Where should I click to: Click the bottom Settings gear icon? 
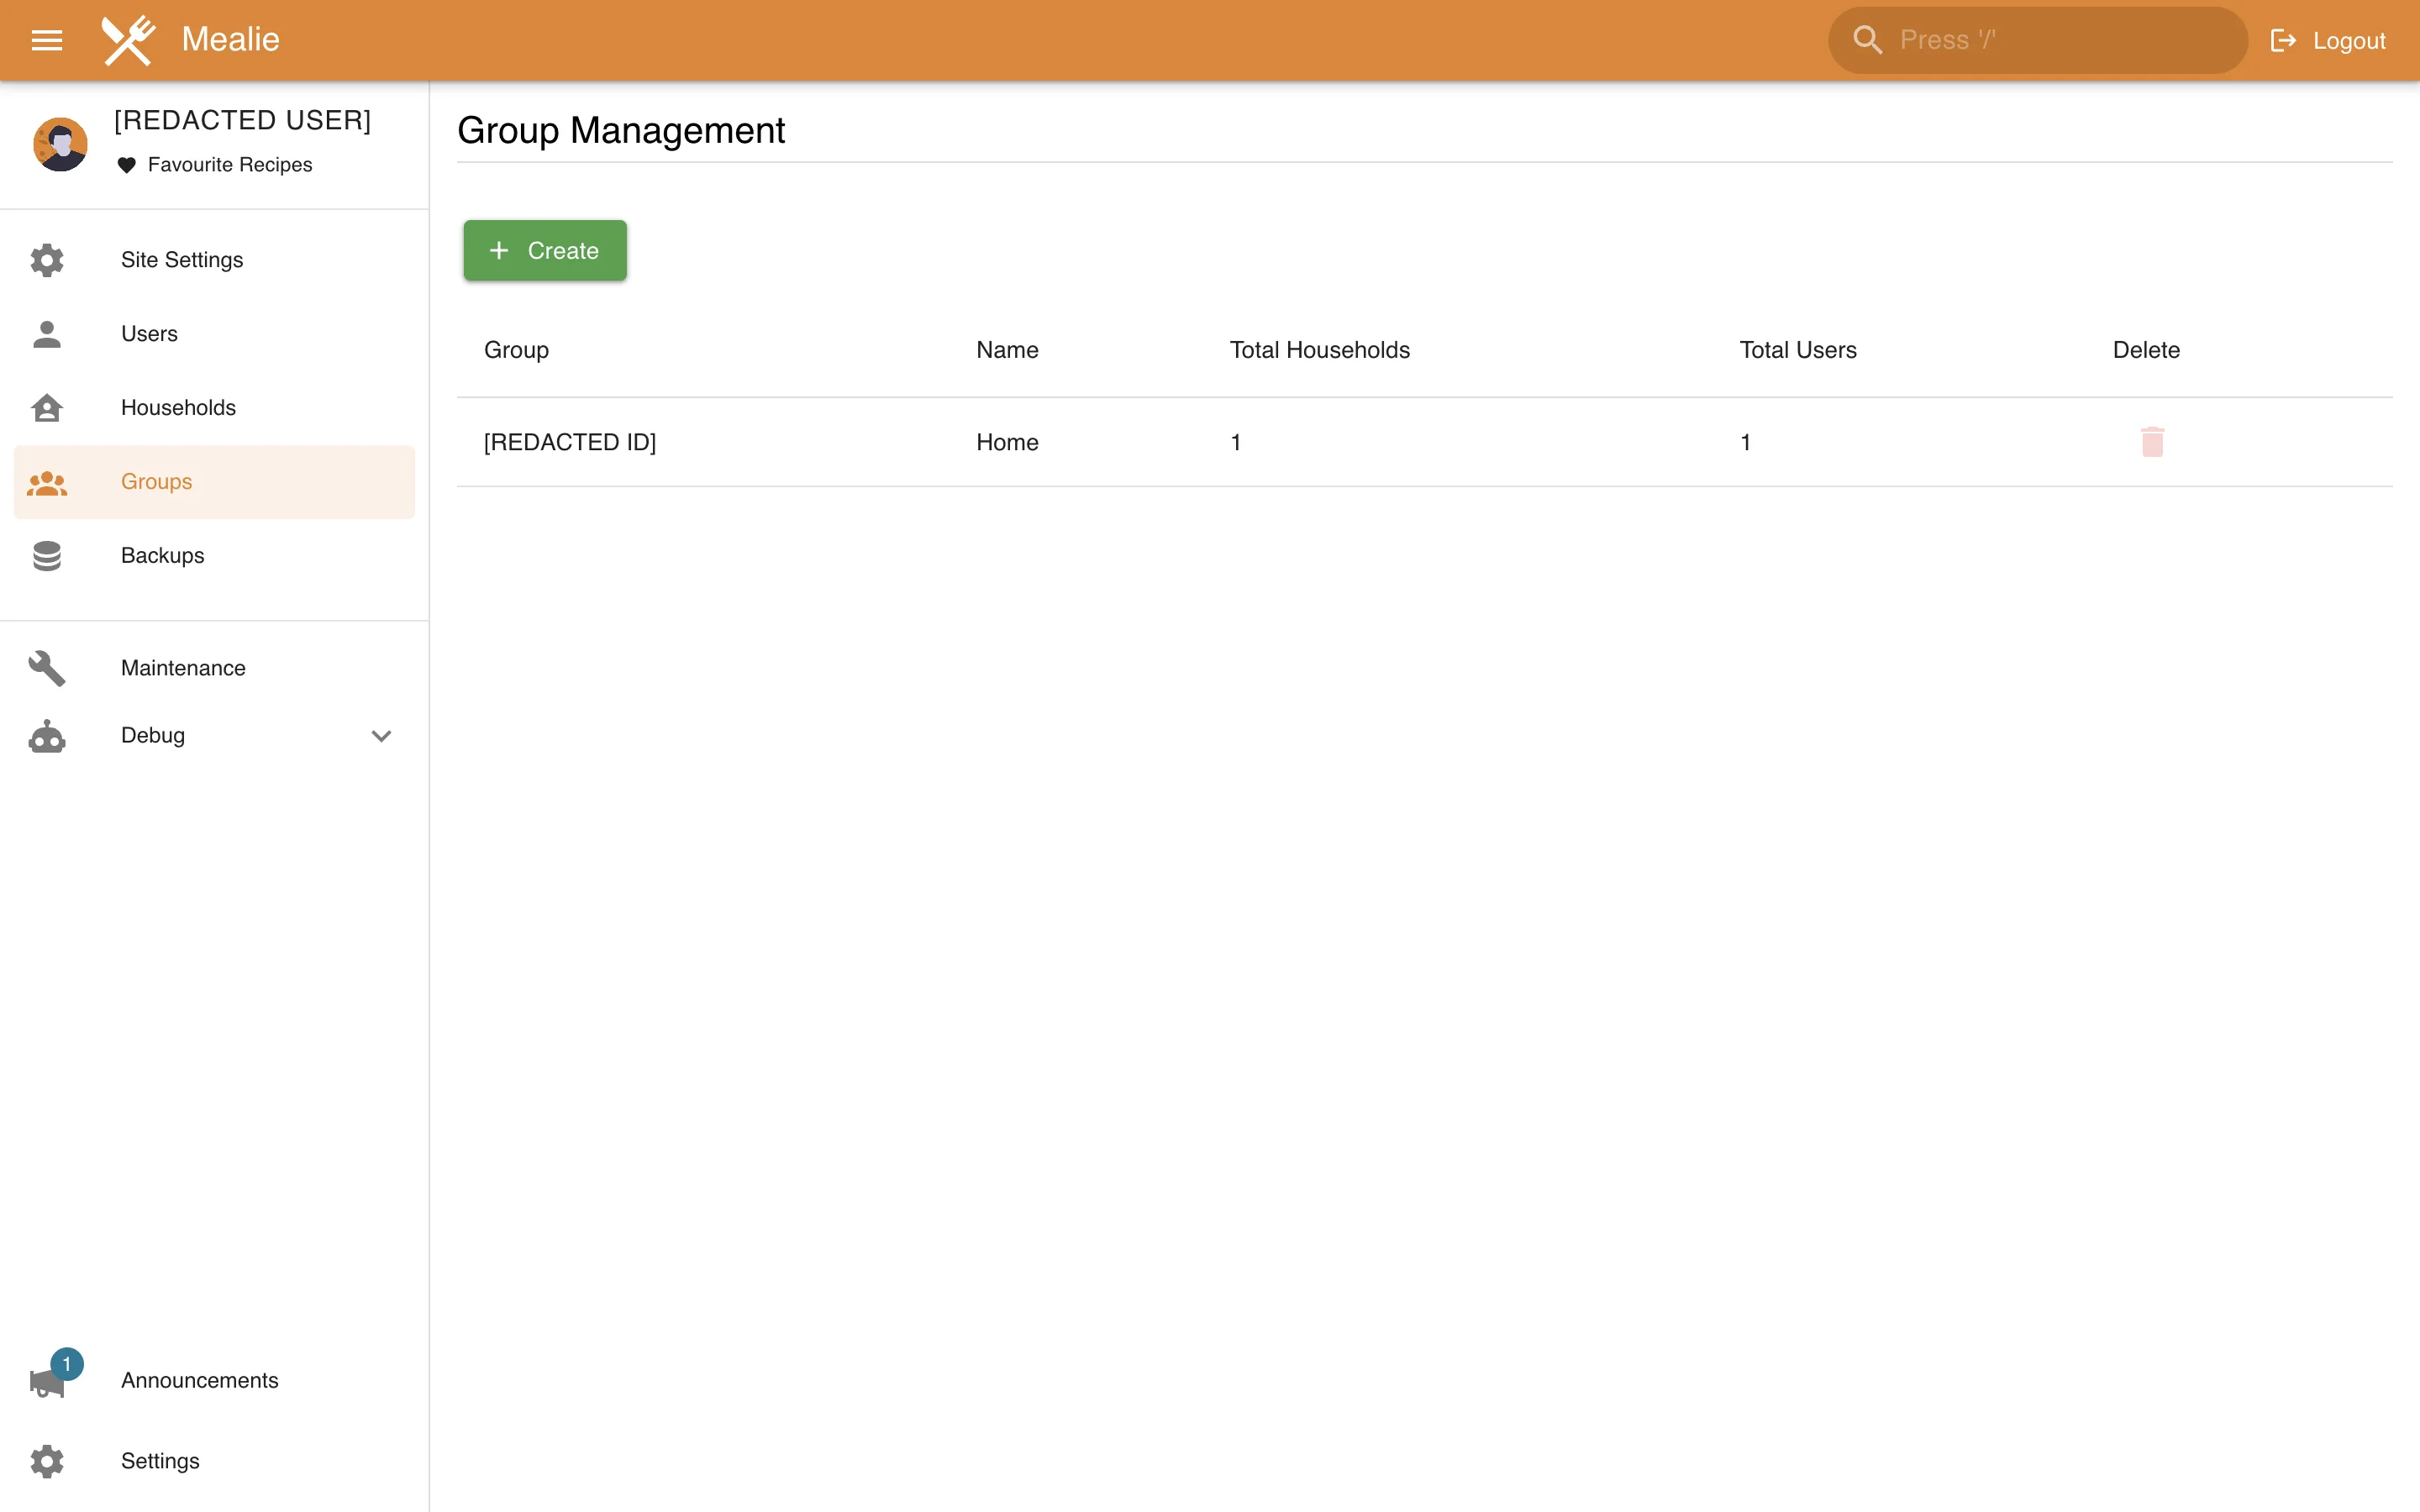pyautogui.click(x=47, y=1461)
